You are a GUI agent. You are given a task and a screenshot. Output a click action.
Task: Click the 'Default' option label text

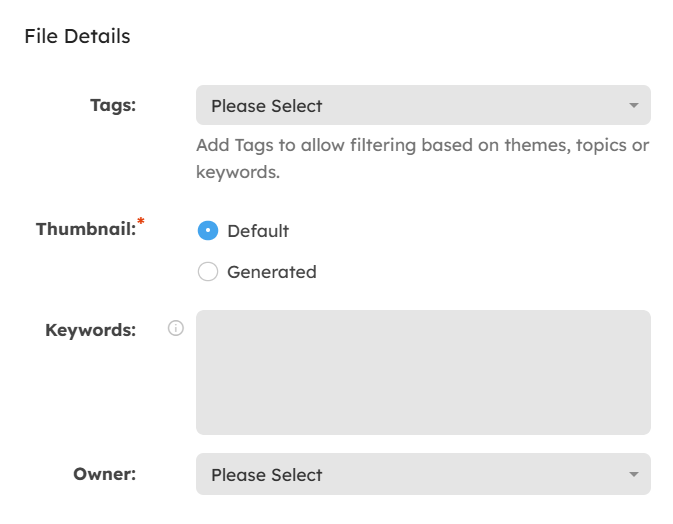pos(258,231)
